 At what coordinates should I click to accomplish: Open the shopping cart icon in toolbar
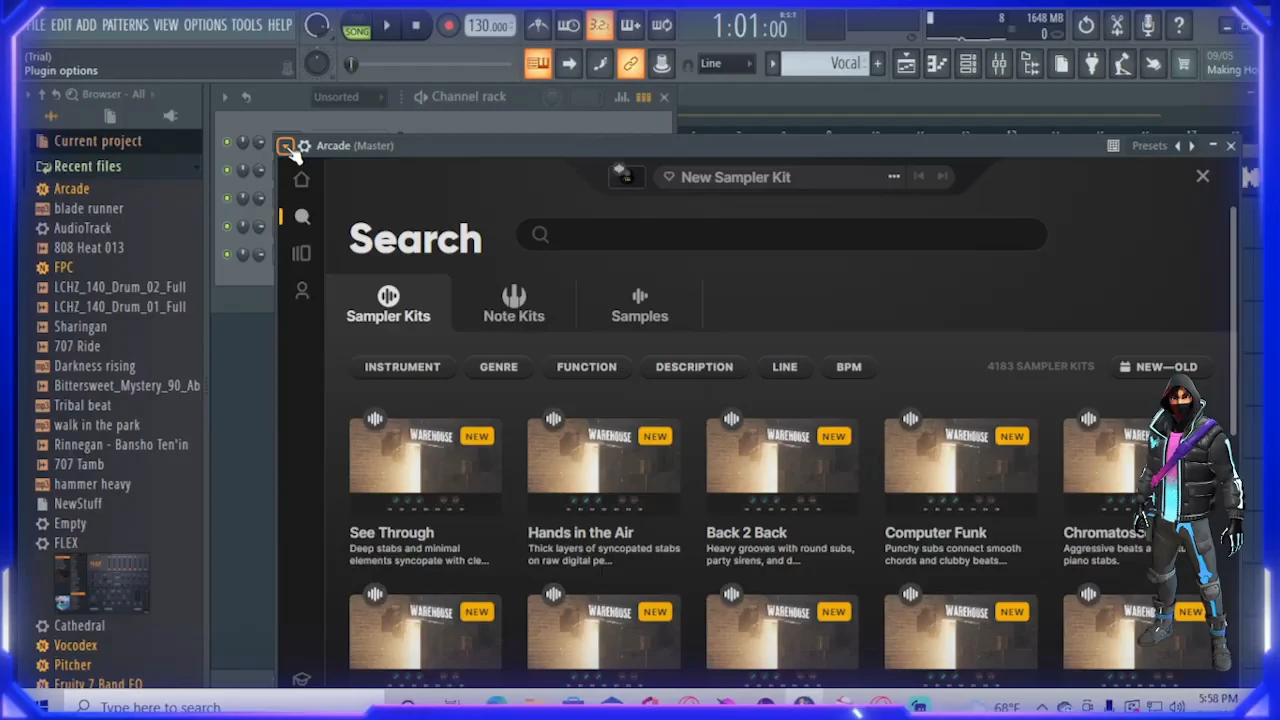pyautogui.click(x=1184, y=64)
